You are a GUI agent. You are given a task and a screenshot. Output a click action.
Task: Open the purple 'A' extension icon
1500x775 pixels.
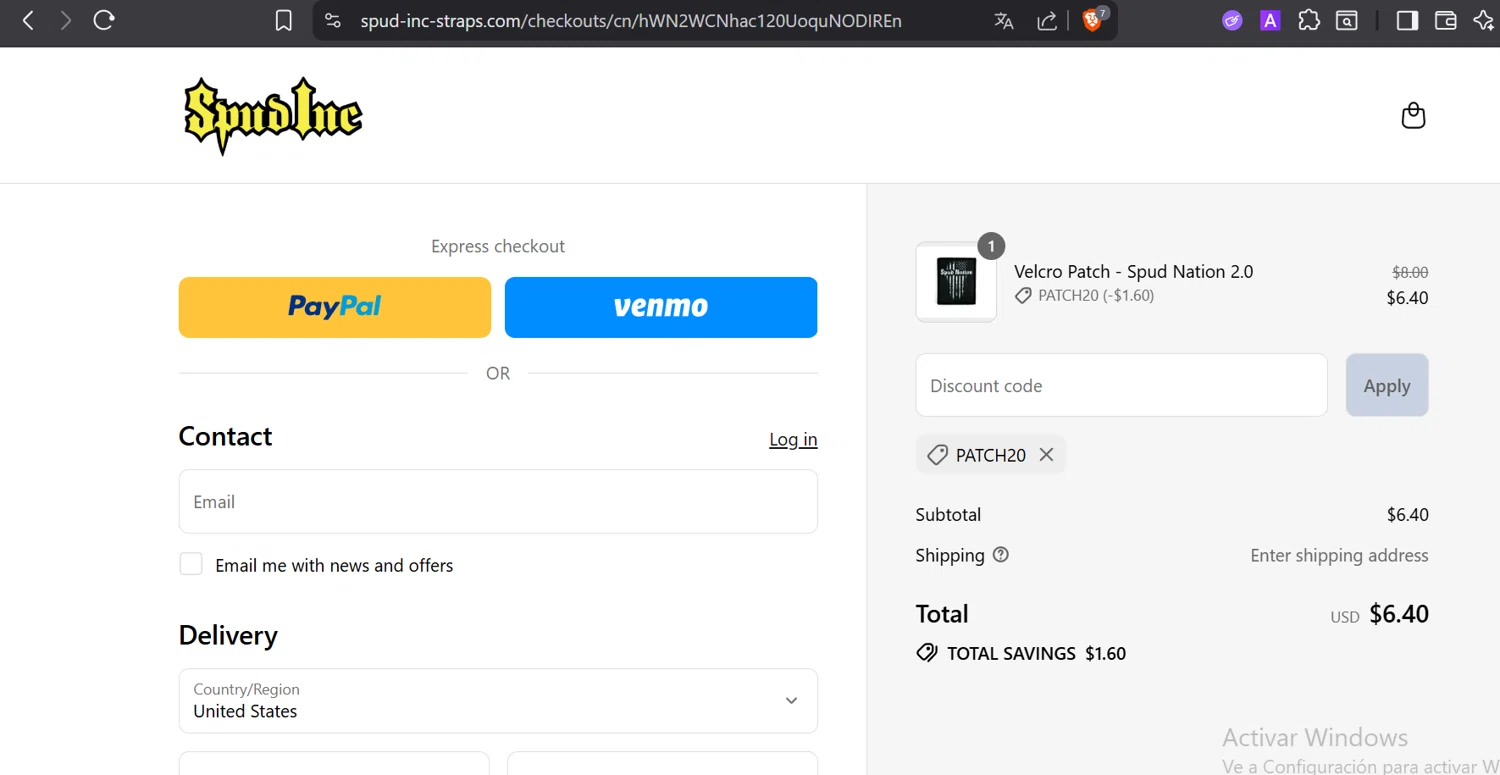[x=1270, y=20]
